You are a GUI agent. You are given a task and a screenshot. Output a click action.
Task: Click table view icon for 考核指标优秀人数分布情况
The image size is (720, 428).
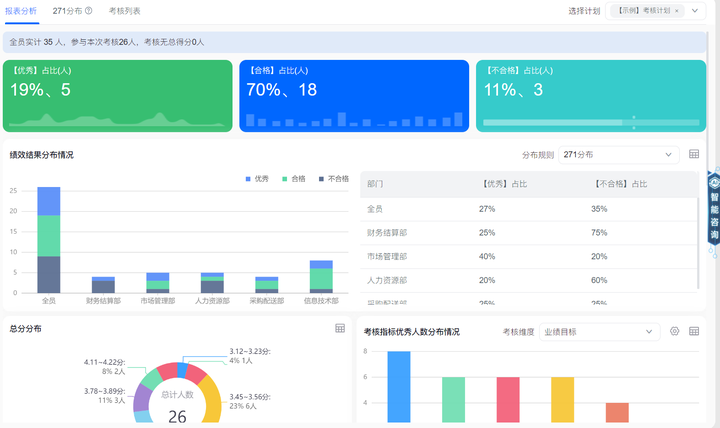[x=694, y=331]
